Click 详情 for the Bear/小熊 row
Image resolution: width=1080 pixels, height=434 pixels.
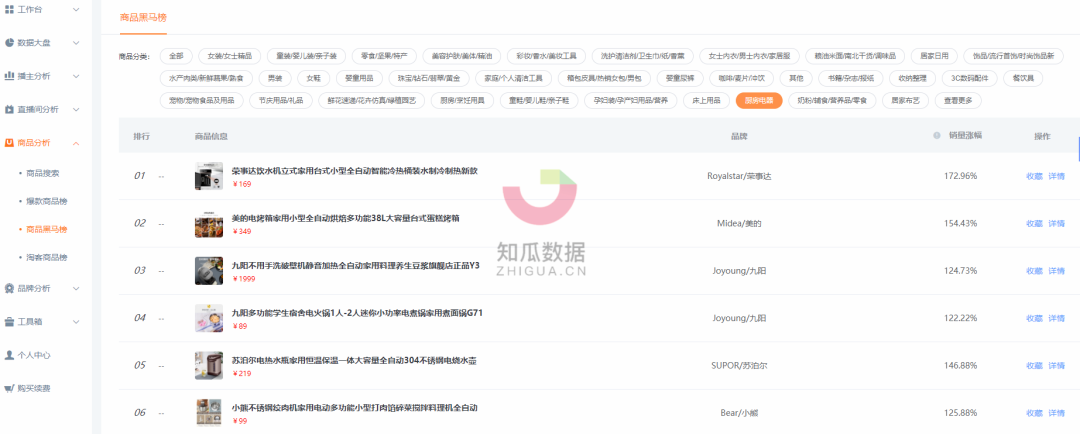click(1056, 413)
